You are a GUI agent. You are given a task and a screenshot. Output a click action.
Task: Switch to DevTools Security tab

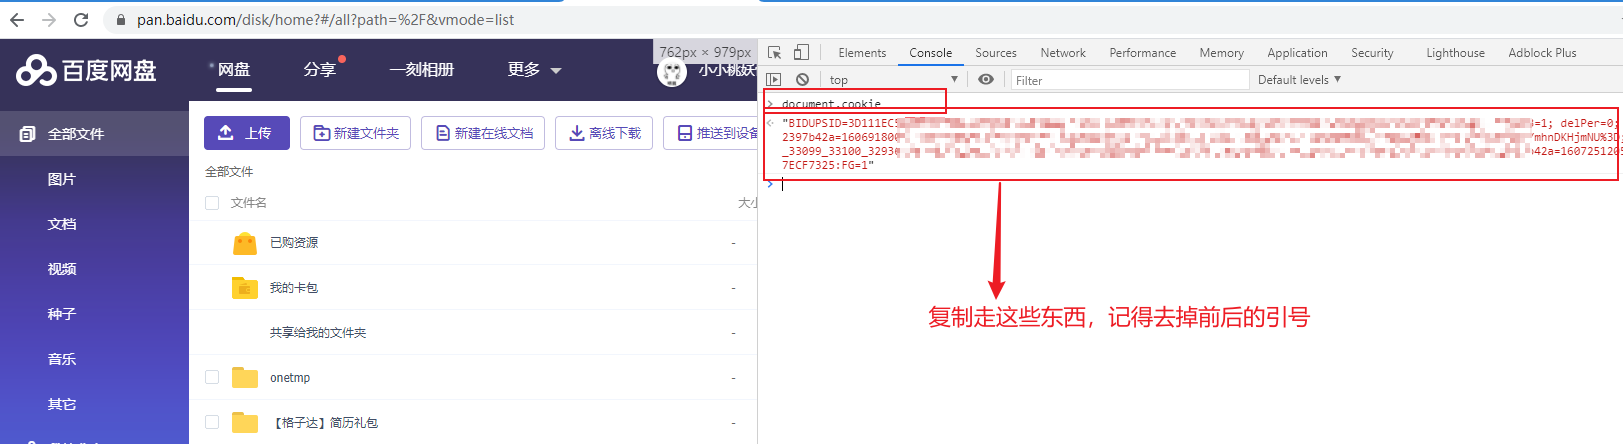pyautogui.click(x=1372, y=53)
